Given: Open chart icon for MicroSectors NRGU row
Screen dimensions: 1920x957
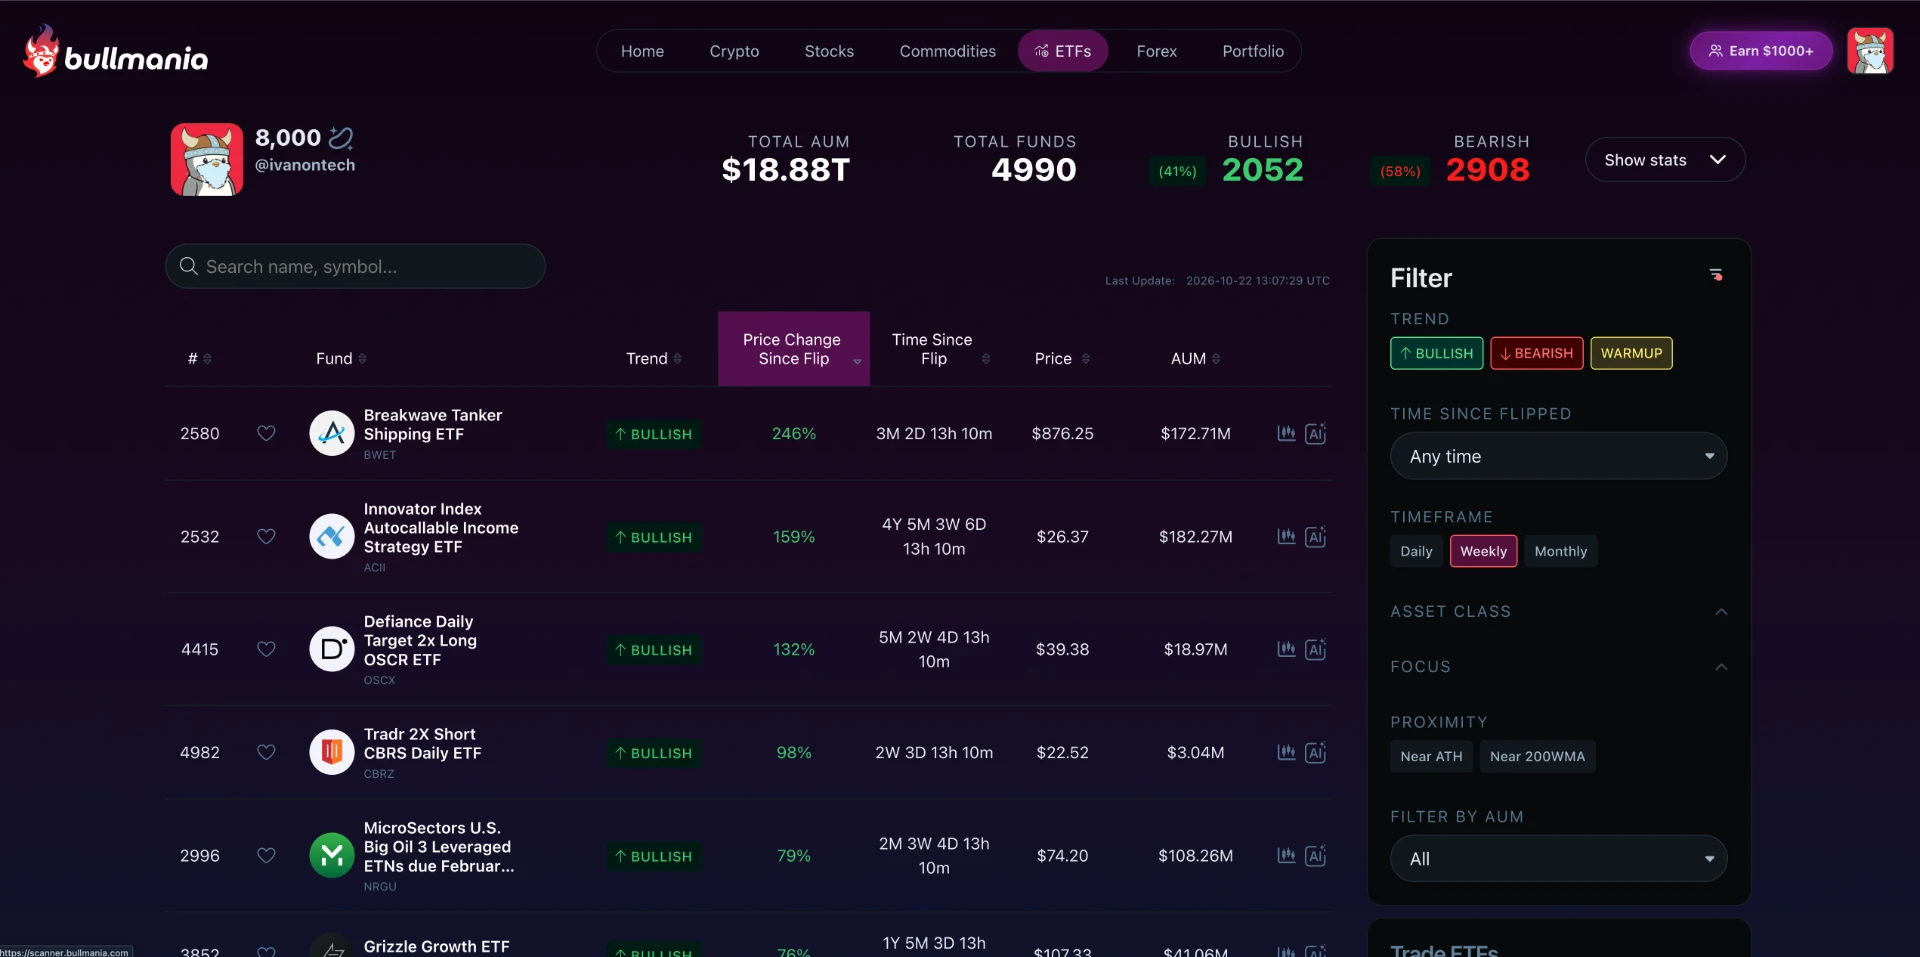Looking at the screenshot, I should (x=1286, y=855).
